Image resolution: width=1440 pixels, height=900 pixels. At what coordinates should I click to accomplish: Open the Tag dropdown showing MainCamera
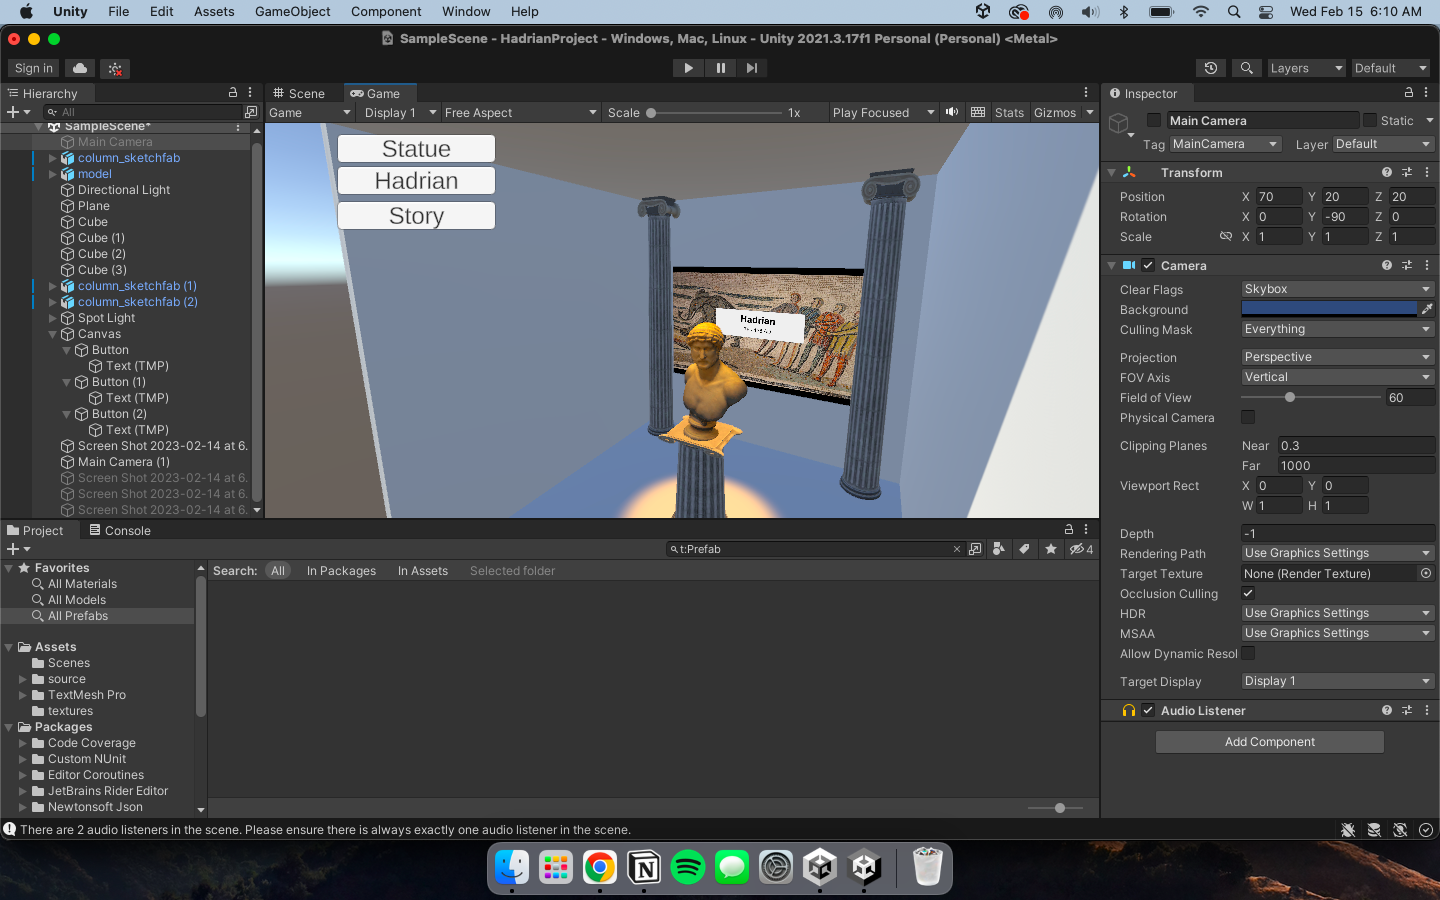[x=1225, y=144]
